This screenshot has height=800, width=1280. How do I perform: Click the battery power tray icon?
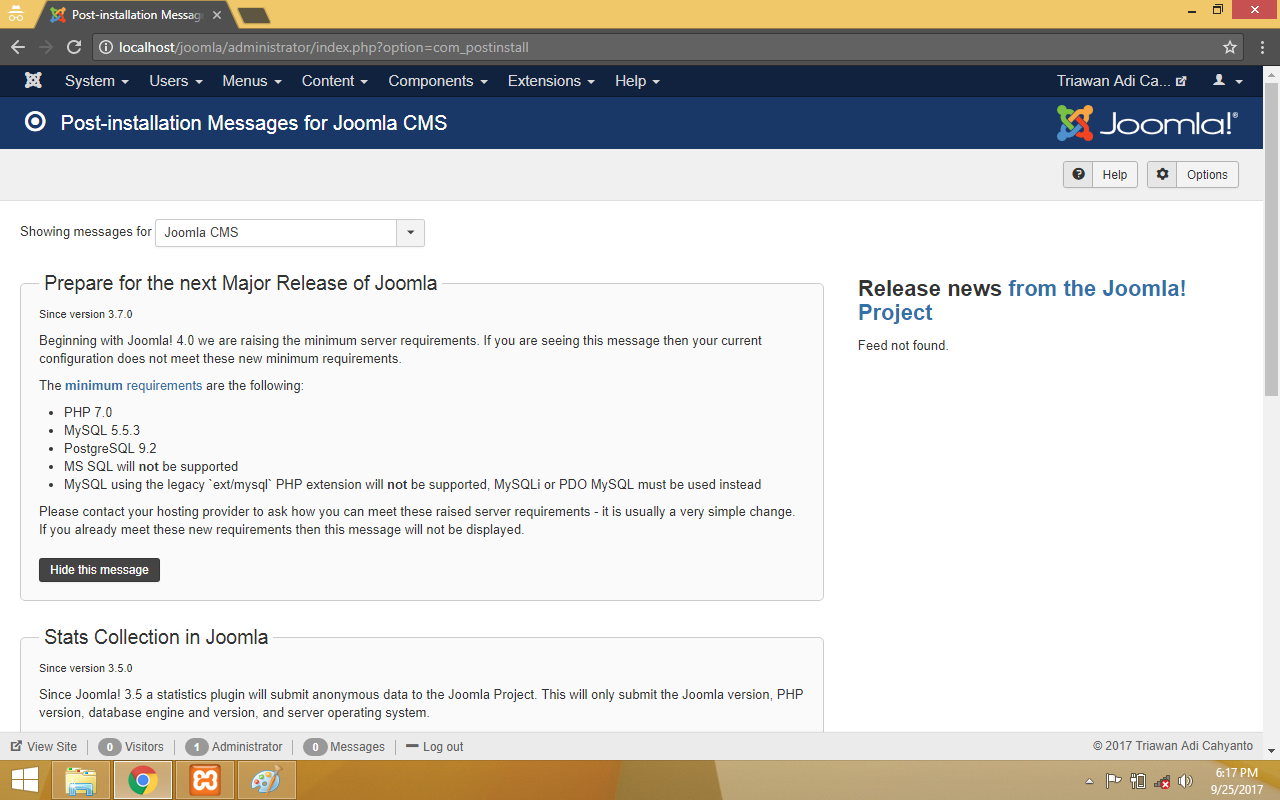(x=1138, y=781)
